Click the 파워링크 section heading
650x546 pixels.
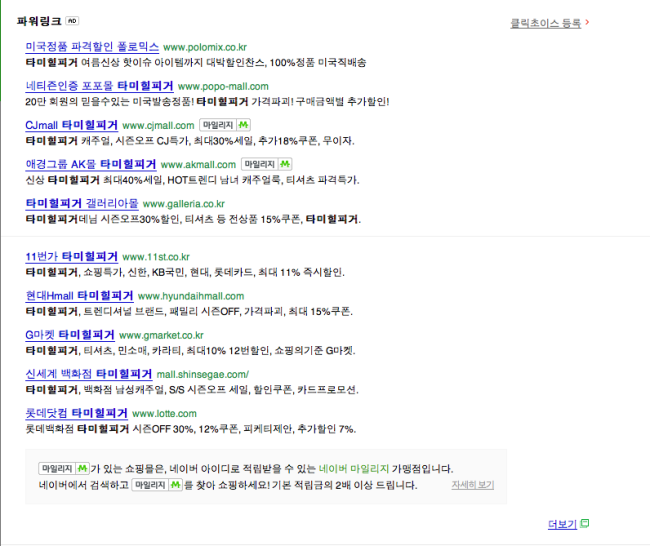(39, 21)
